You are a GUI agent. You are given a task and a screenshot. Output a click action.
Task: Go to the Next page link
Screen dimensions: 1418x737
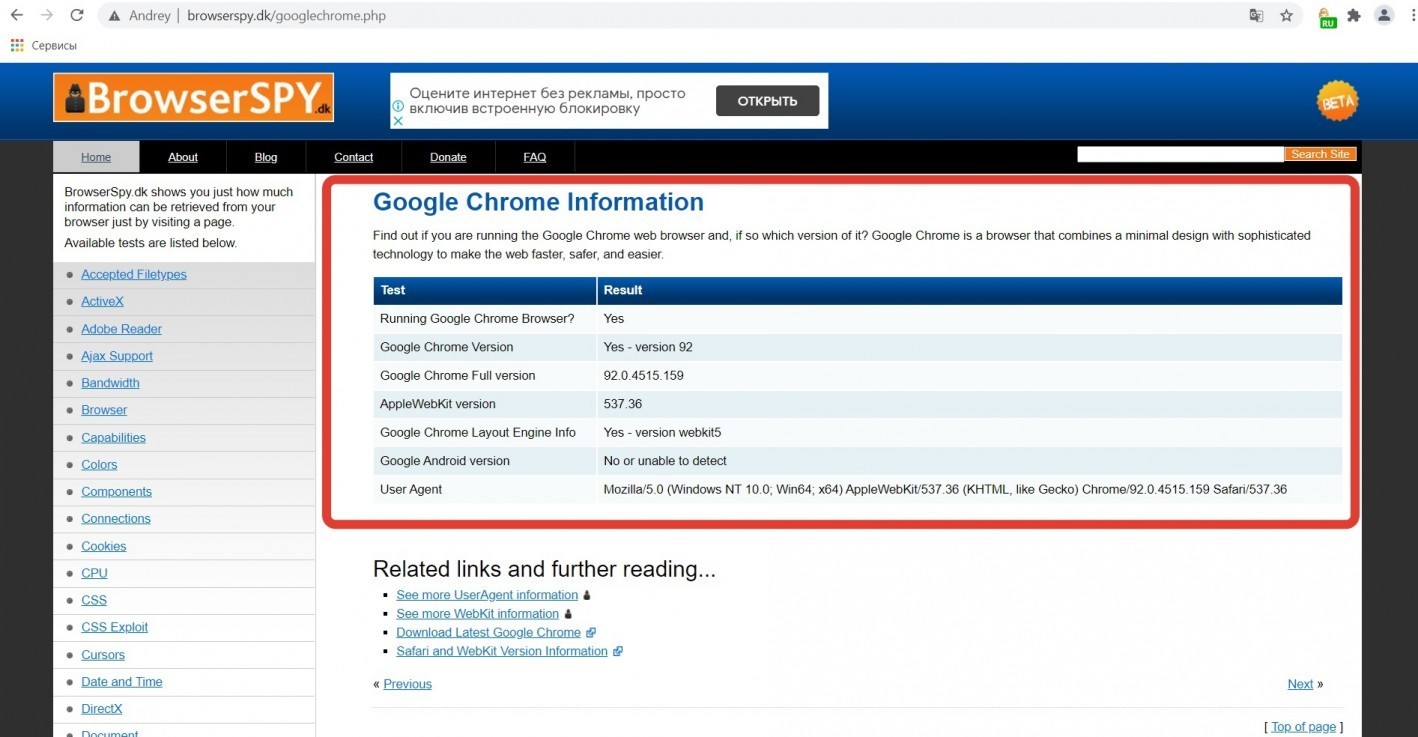1300,684
